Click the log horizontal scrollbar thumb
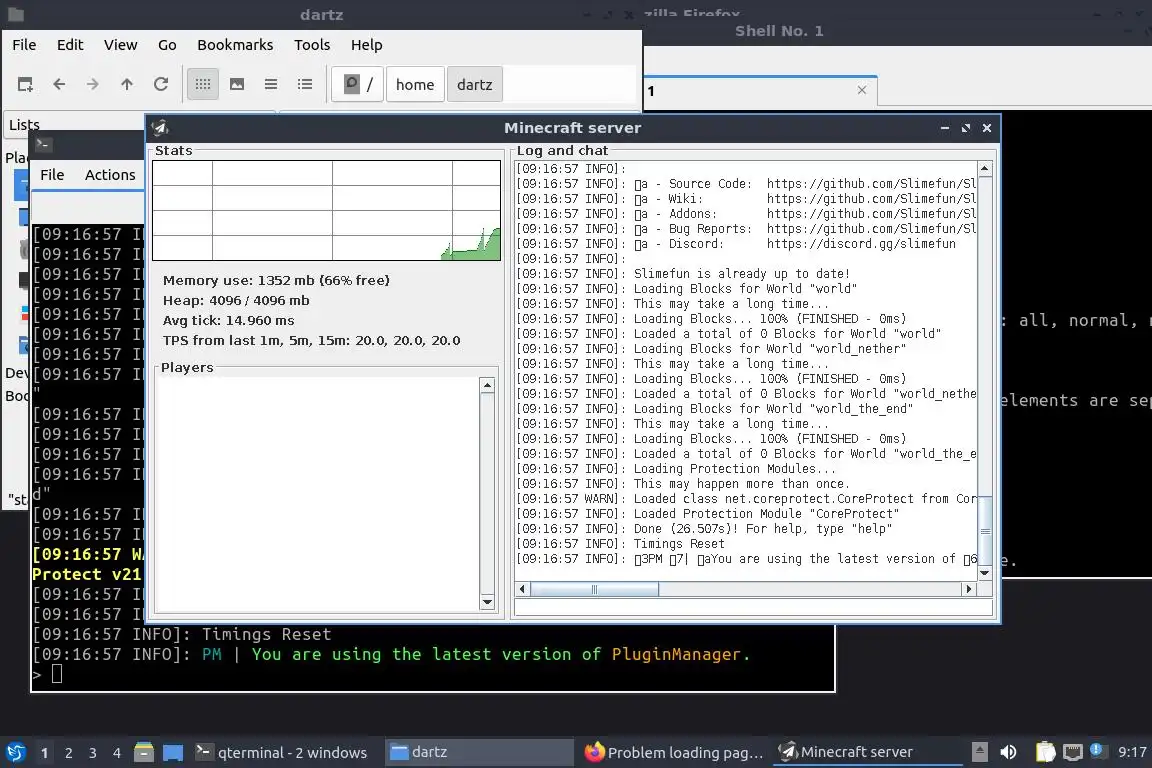This screenshot has height=768, width=1152. tap(594, 589)
